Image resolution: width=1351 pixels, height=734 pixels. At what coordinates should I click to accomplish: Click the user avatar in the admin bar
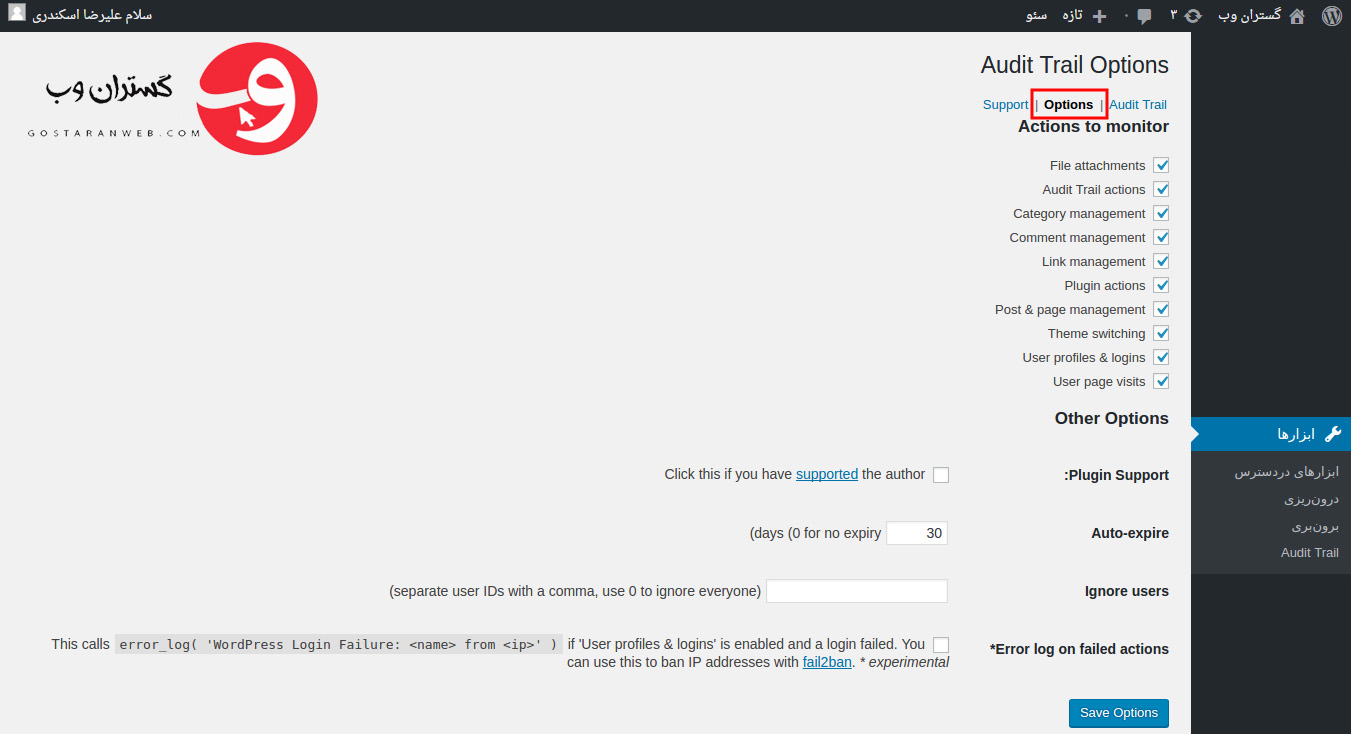point(17,14)
